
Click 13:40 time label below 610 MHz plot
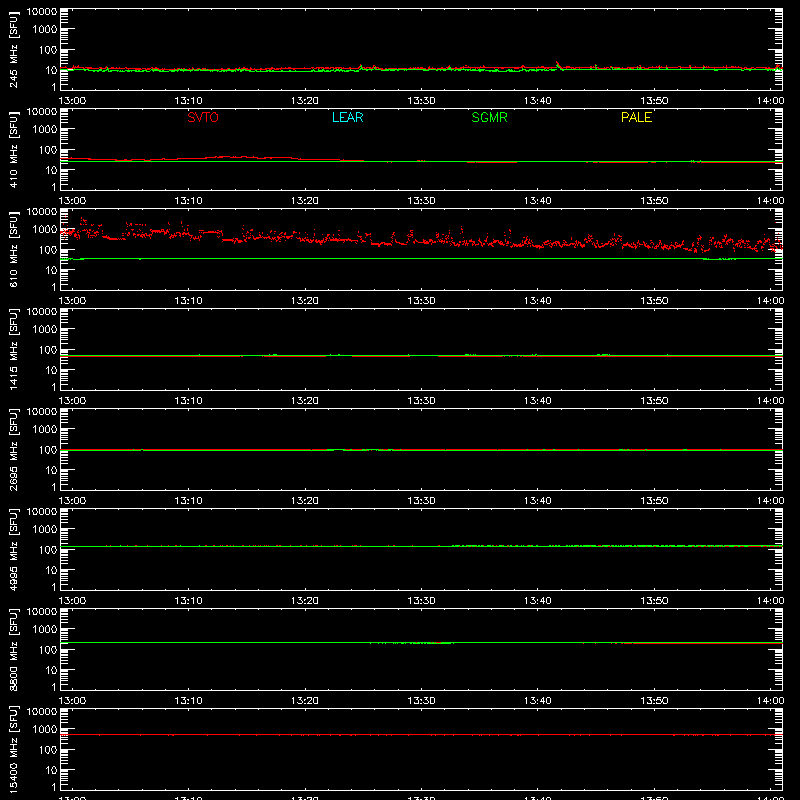click(538, 301)
